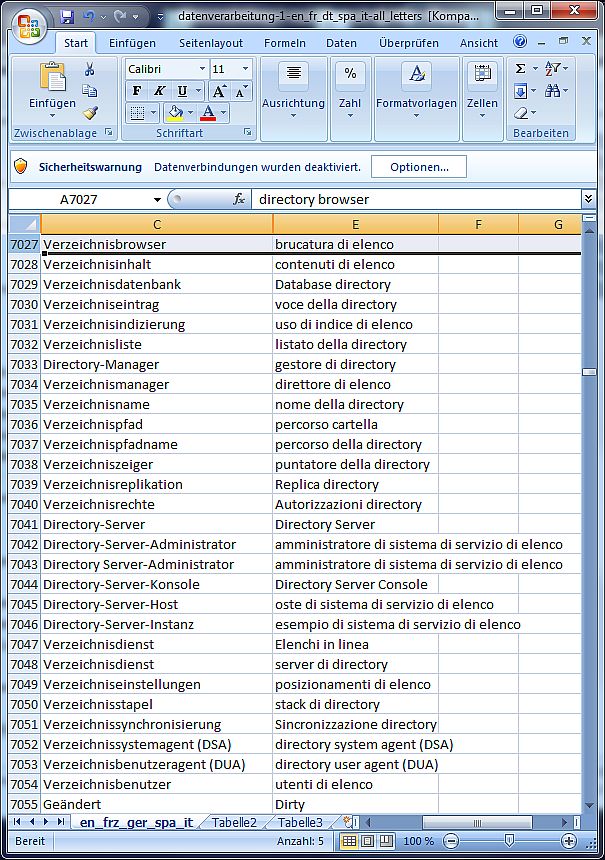The image size is (605, 860).
Task: Expand fill color dropdown arrow
Action: pyautogui.click(x=190, y=113)
